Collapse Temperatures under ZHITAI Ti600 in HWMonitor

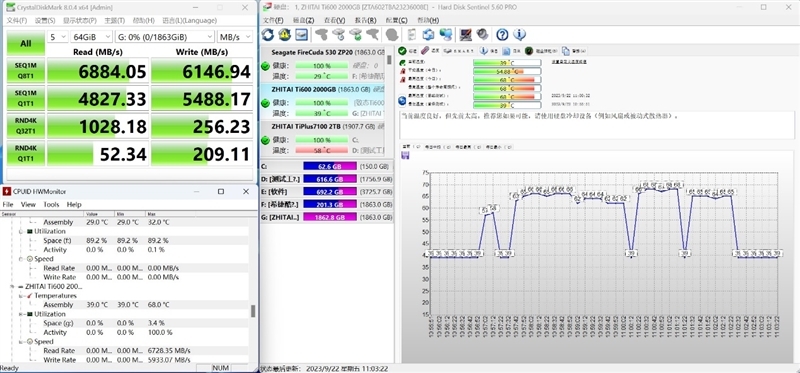coord(22,296)
